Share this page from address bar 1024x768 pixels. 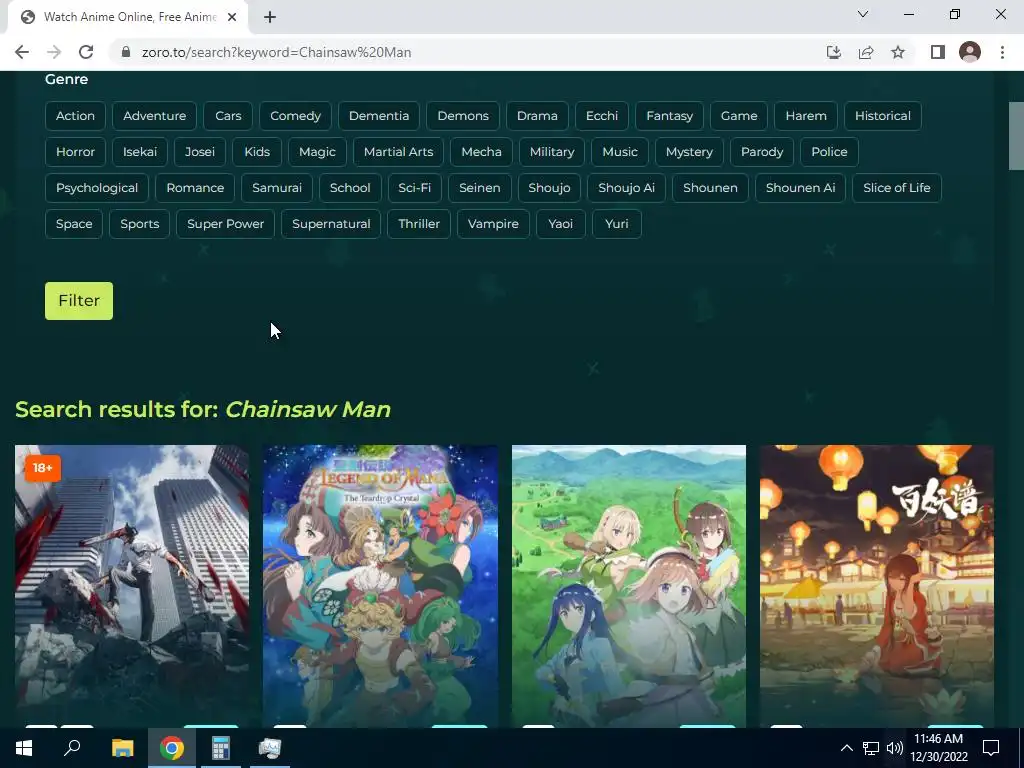[866, 52]
